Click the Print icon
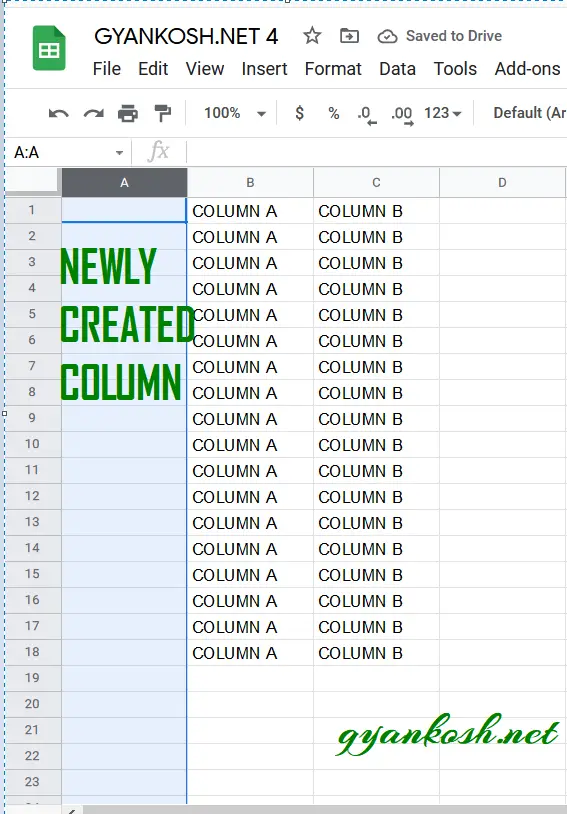Viewport: 567px width, 814px height. (x=128, y=113)
